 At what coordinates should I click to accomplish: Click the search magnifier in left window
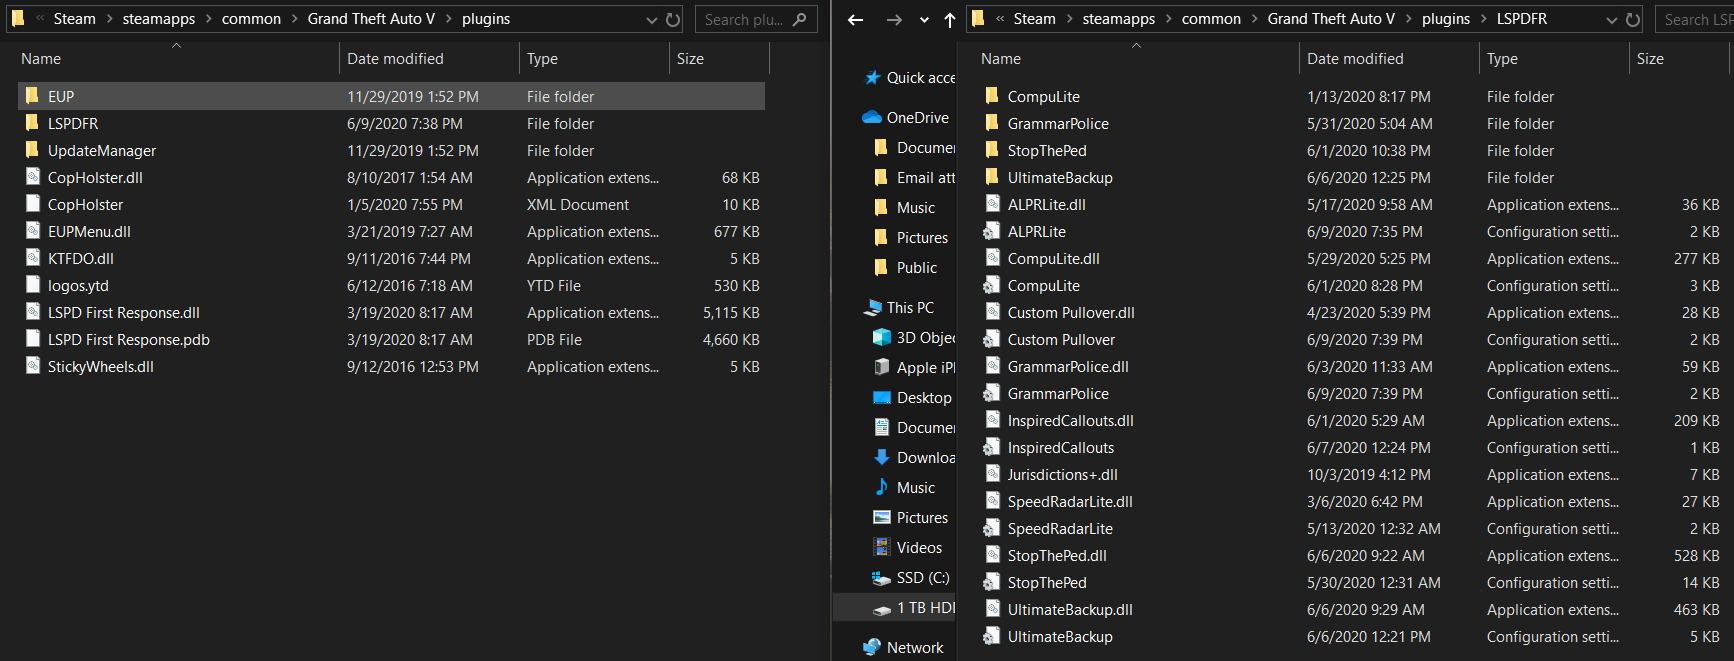click(x=799, y=19)
